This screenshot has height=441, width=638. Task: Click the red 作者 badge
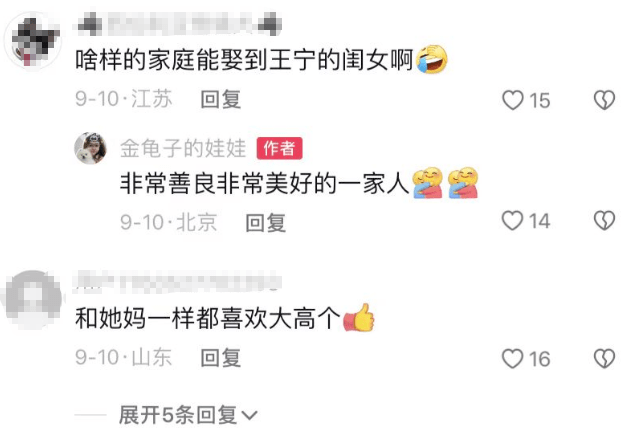tap(279, 148)
